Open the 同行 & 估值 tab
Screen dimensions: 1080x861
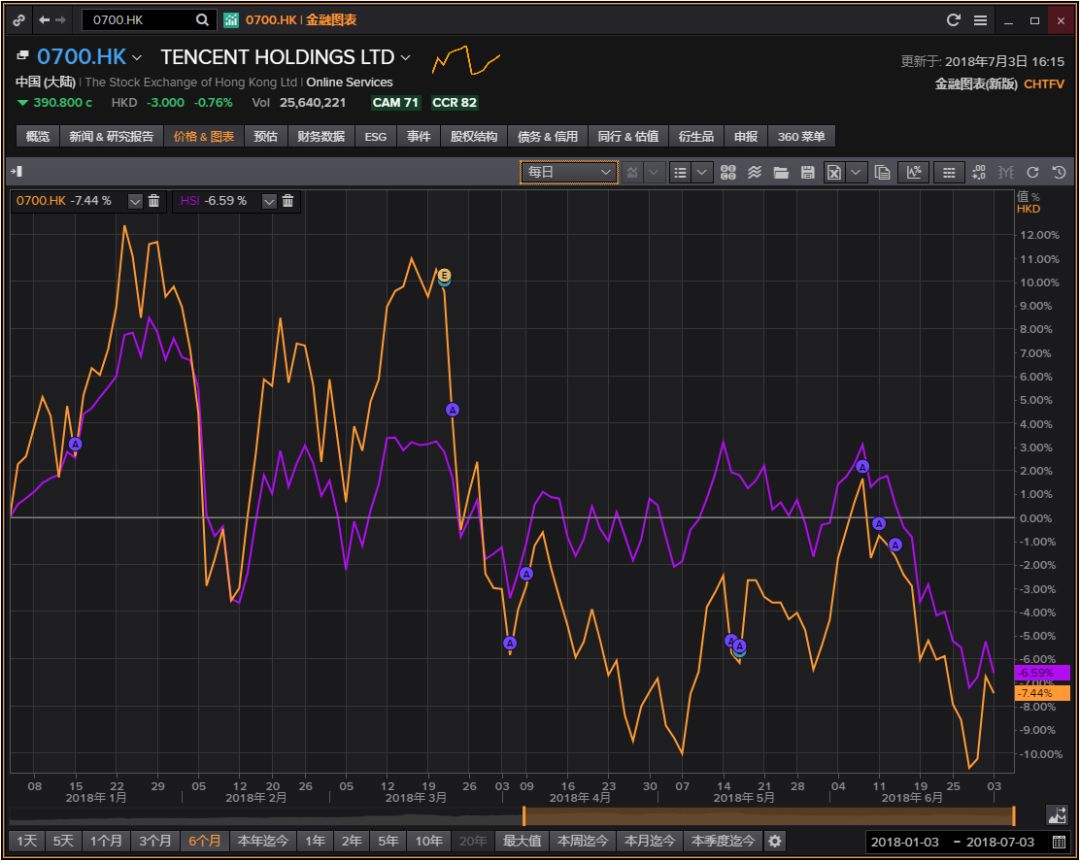coord(628,136)
